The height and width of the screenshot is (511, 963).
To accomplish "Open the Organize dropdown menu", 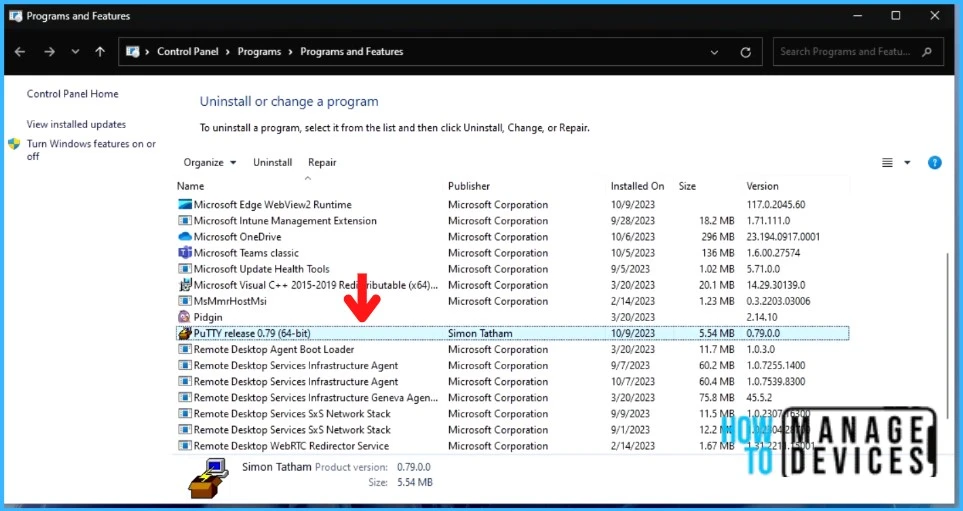I will tap(209, 163).
